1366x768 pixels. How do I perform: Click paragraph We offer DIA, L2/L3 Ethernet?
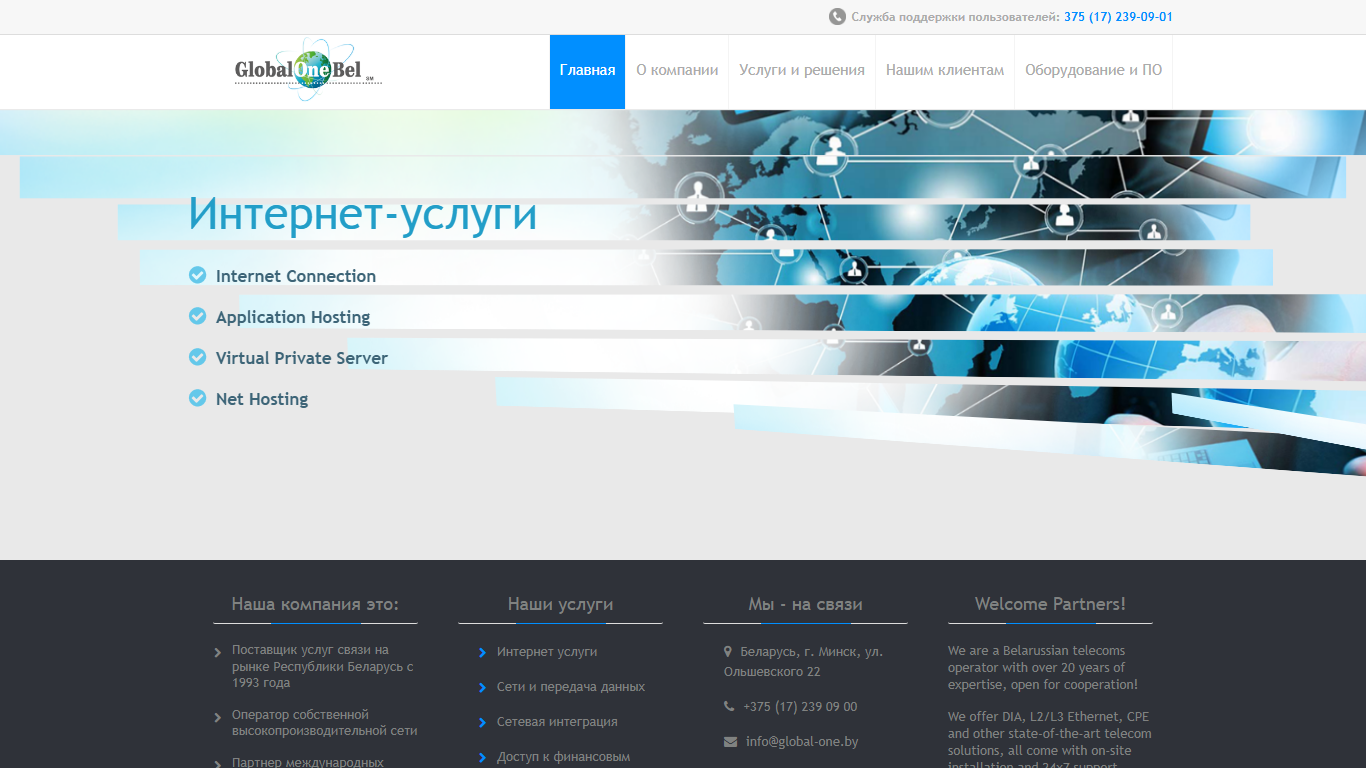[1050, 738]
